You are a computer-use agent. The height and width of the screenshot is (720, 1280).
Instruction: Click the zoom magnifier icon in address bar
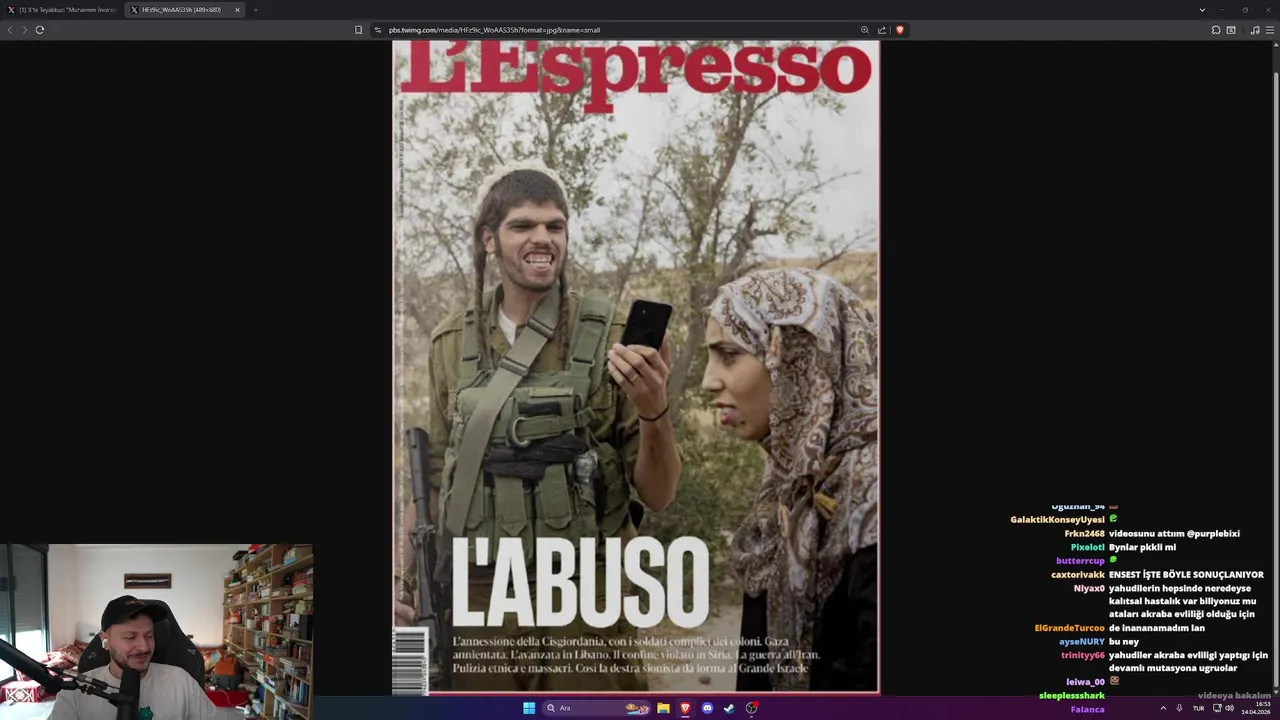tap(865, 30)
